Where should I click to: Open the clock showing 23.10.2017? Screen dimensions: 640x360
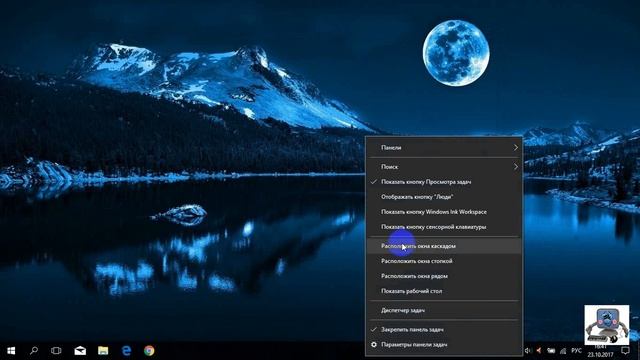pos(600,351)
